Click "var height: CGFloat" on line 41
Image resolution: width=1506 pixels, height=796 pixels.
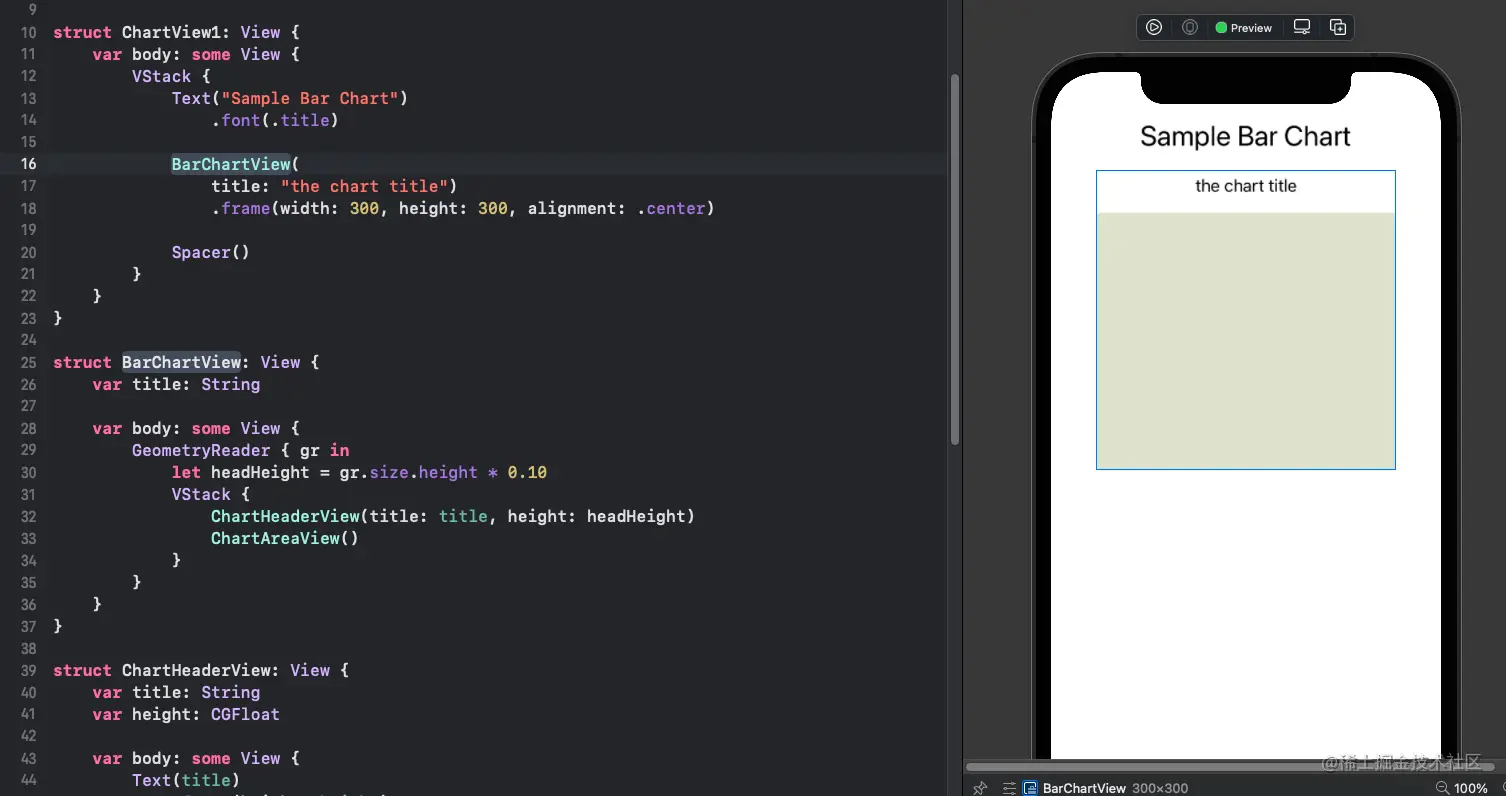pyautogui.click(x=186, y=714)
